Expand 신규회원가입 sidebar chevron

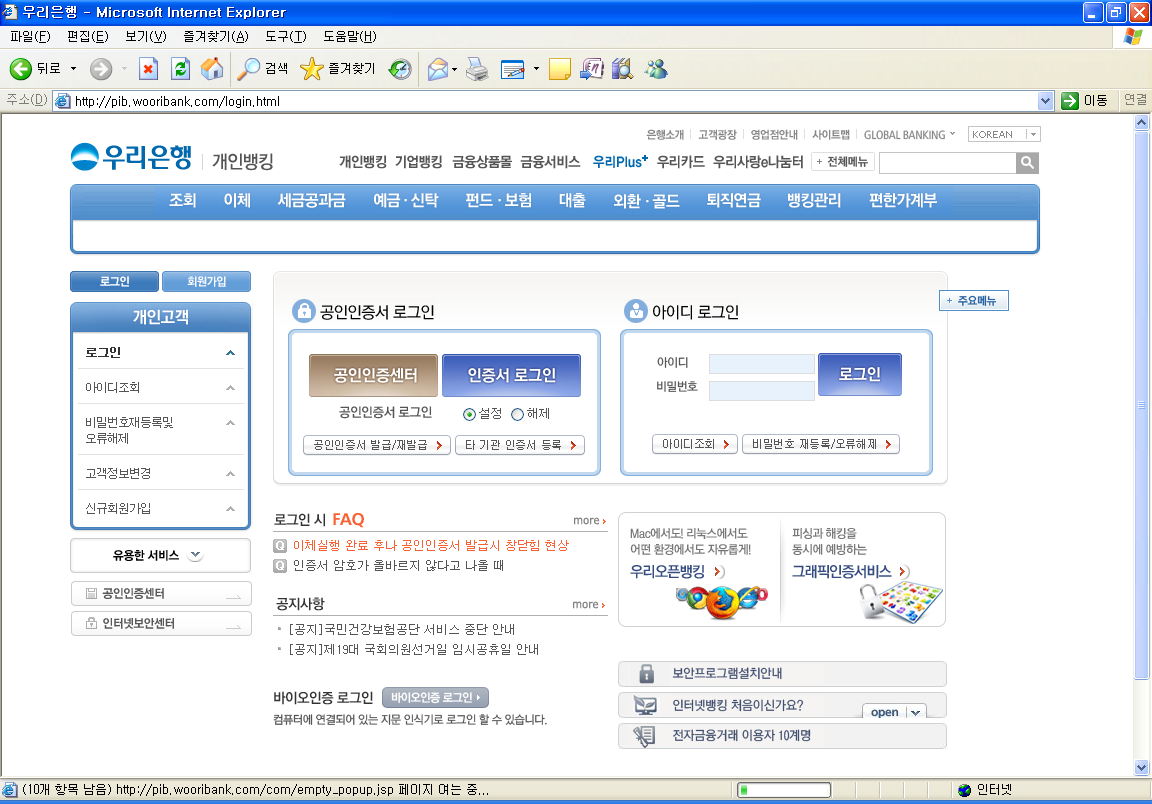[230, 509]
